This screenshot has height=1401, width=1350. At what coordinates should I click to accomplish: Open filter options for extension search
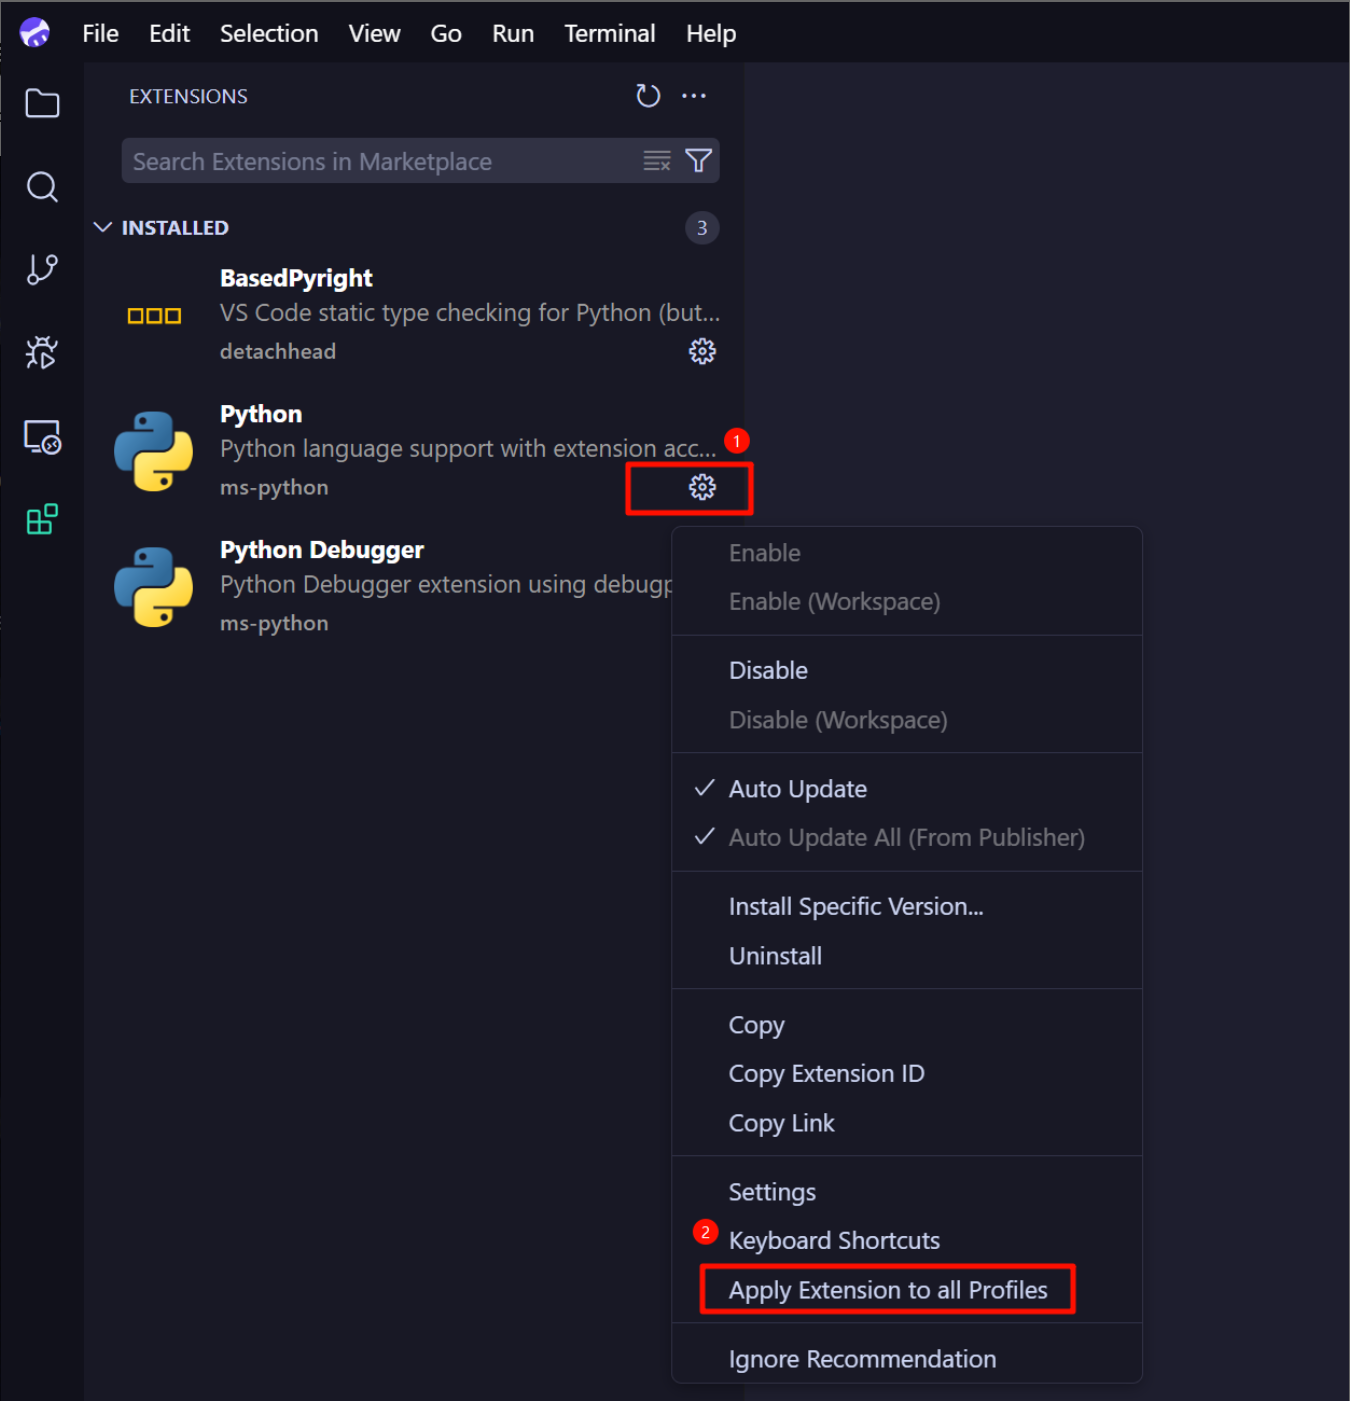(x=698, y=160)
